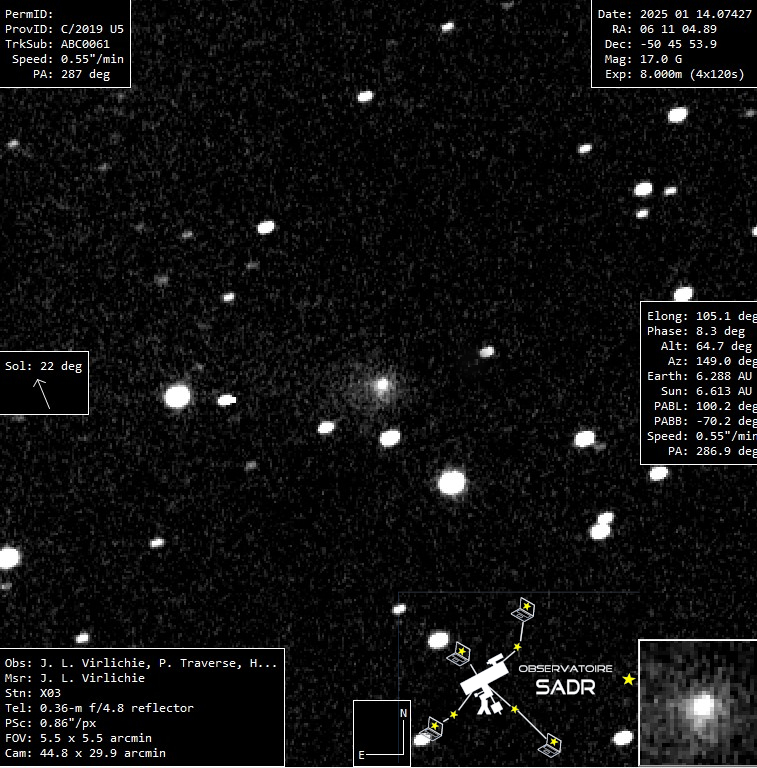
Task: Select the 'Obs: J. L. Virlichie' line
Action: tap(141, 663)
